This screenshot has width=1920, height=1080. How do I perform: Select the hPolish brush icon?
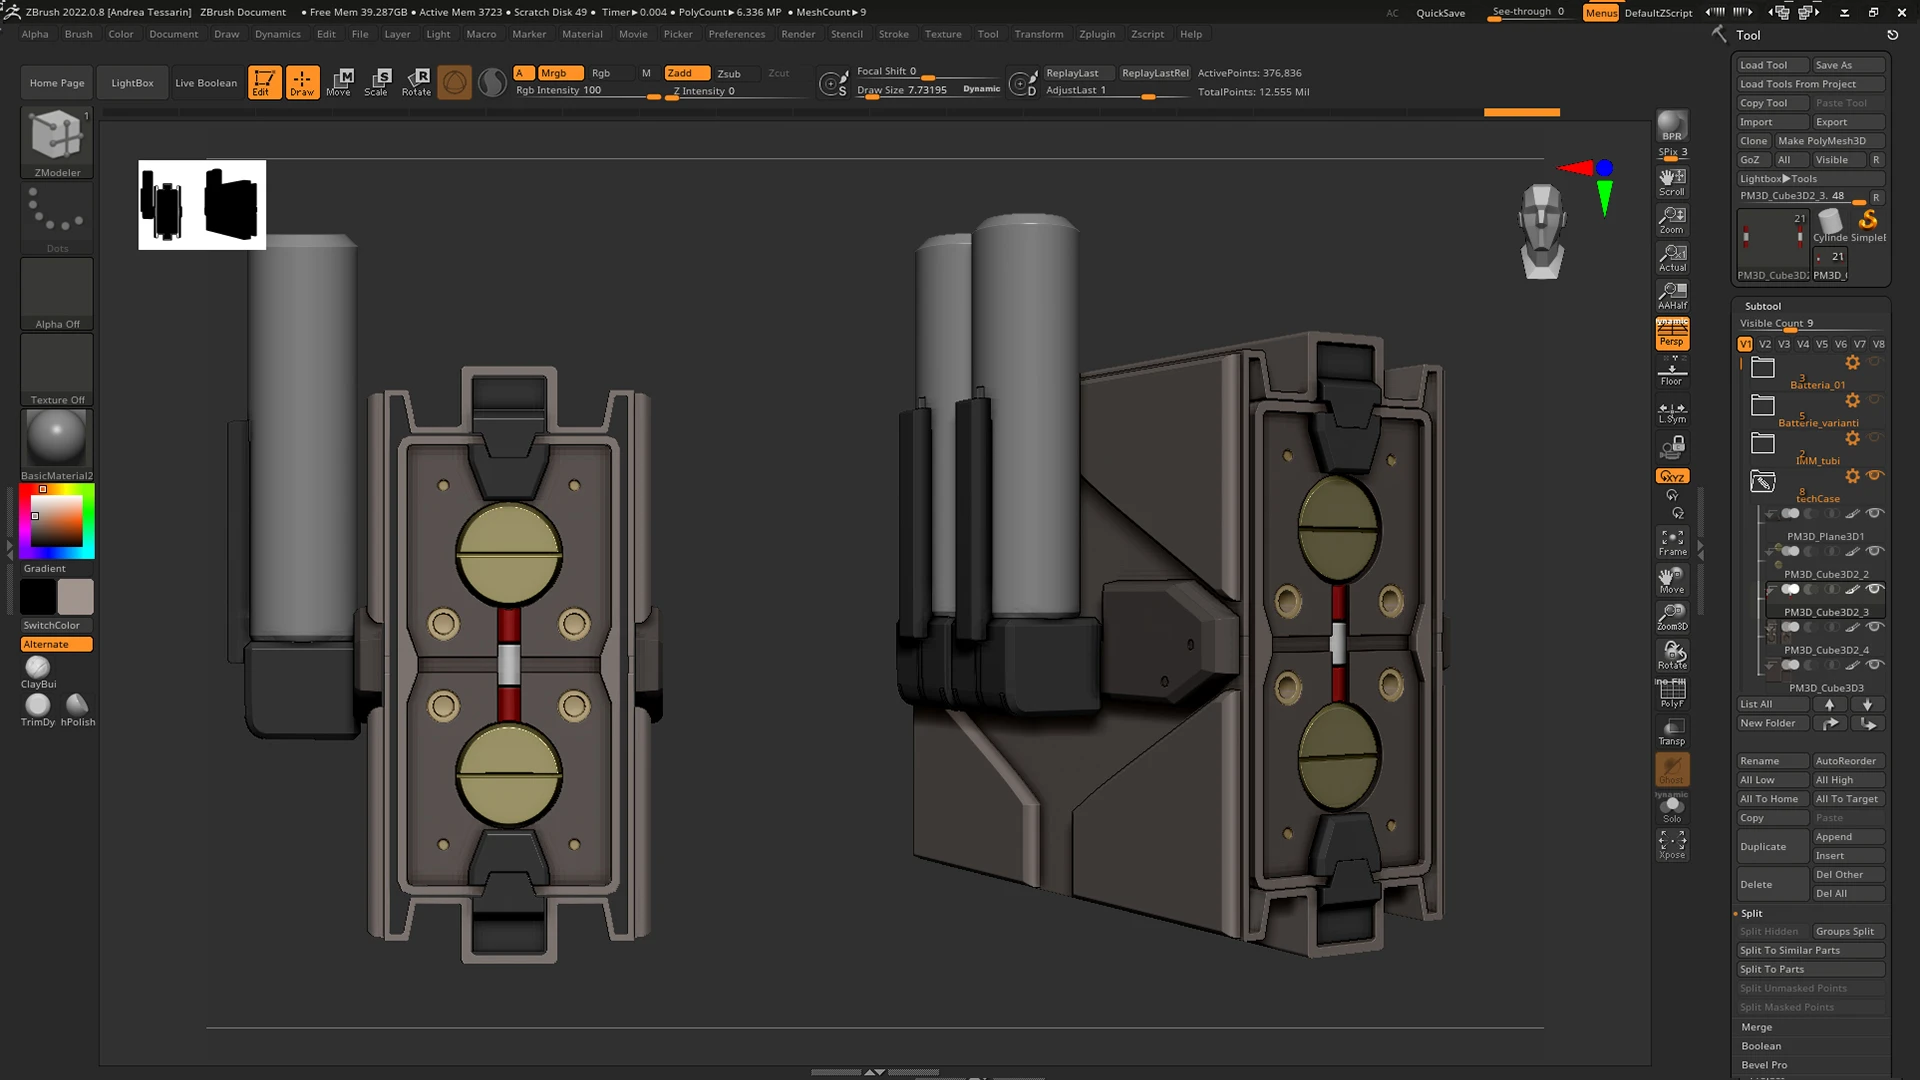77,710
